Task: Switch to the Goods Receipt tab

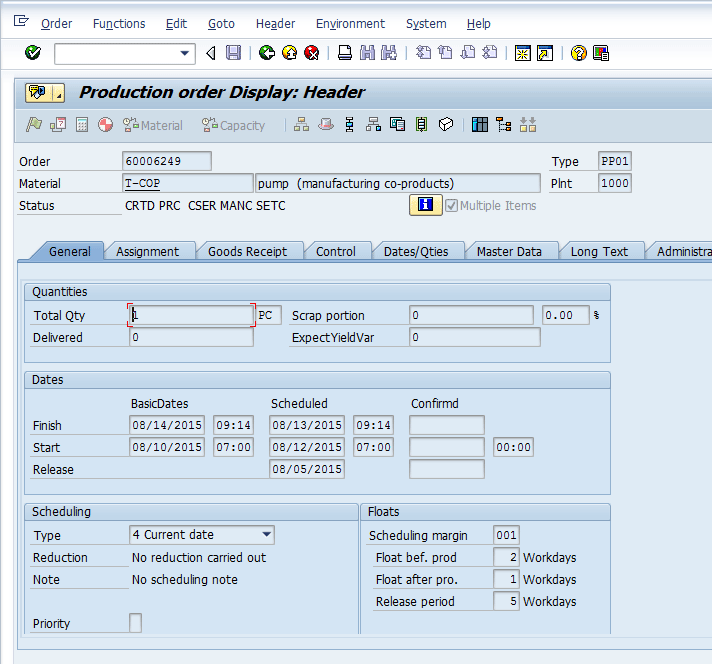Action: pos(247,252)
